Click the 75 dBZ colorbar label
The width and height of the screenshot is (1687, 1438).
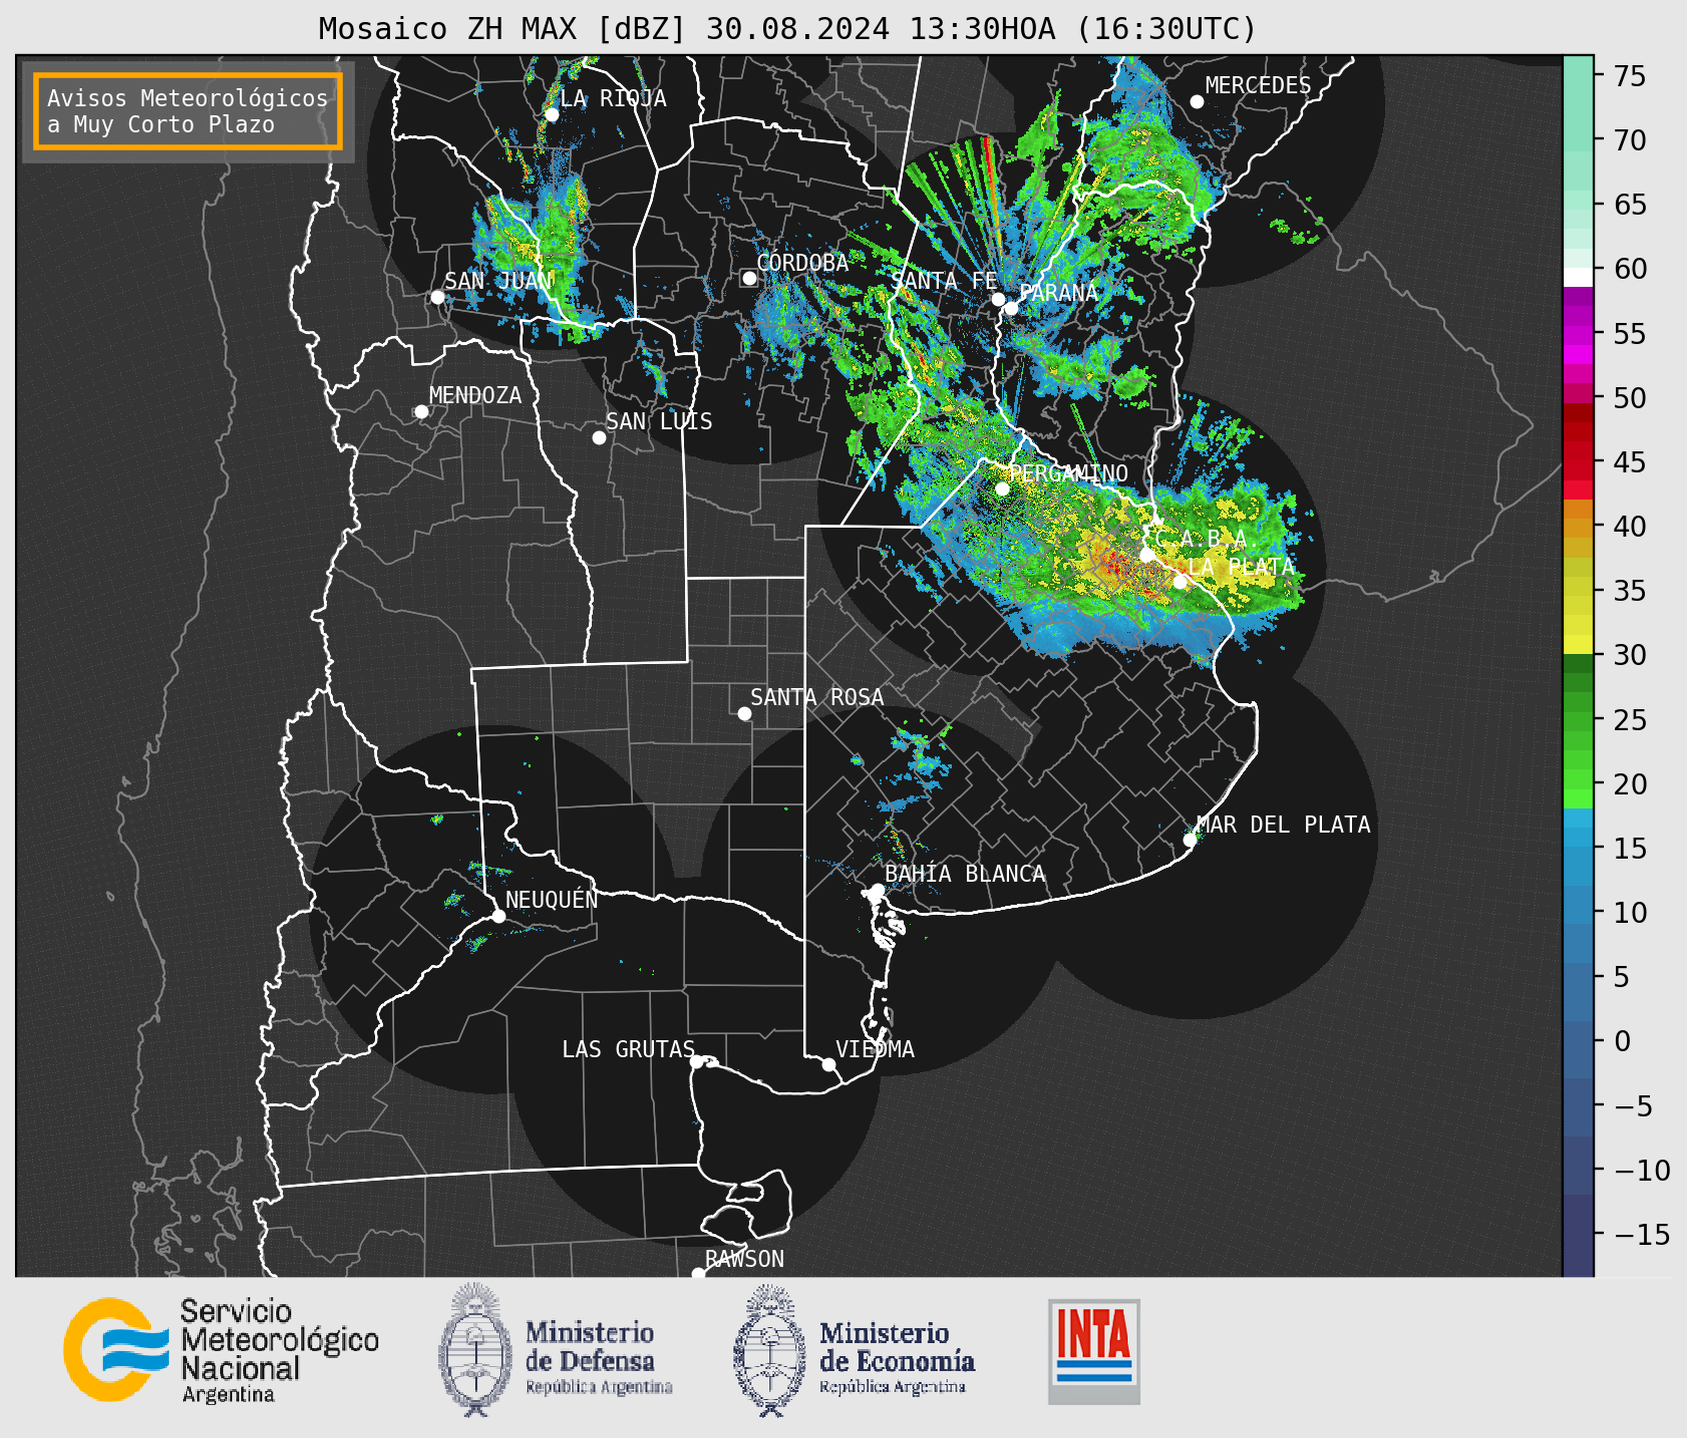pyautogui.click(x=1630, y=77)
